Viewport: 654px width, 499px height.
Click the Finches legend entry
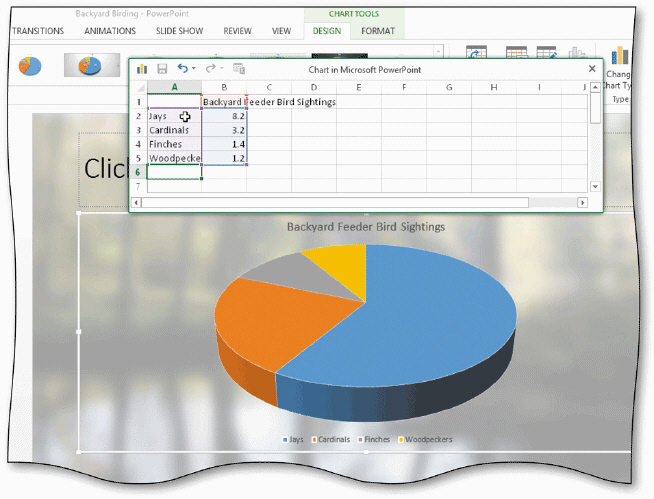coord(374,439)
